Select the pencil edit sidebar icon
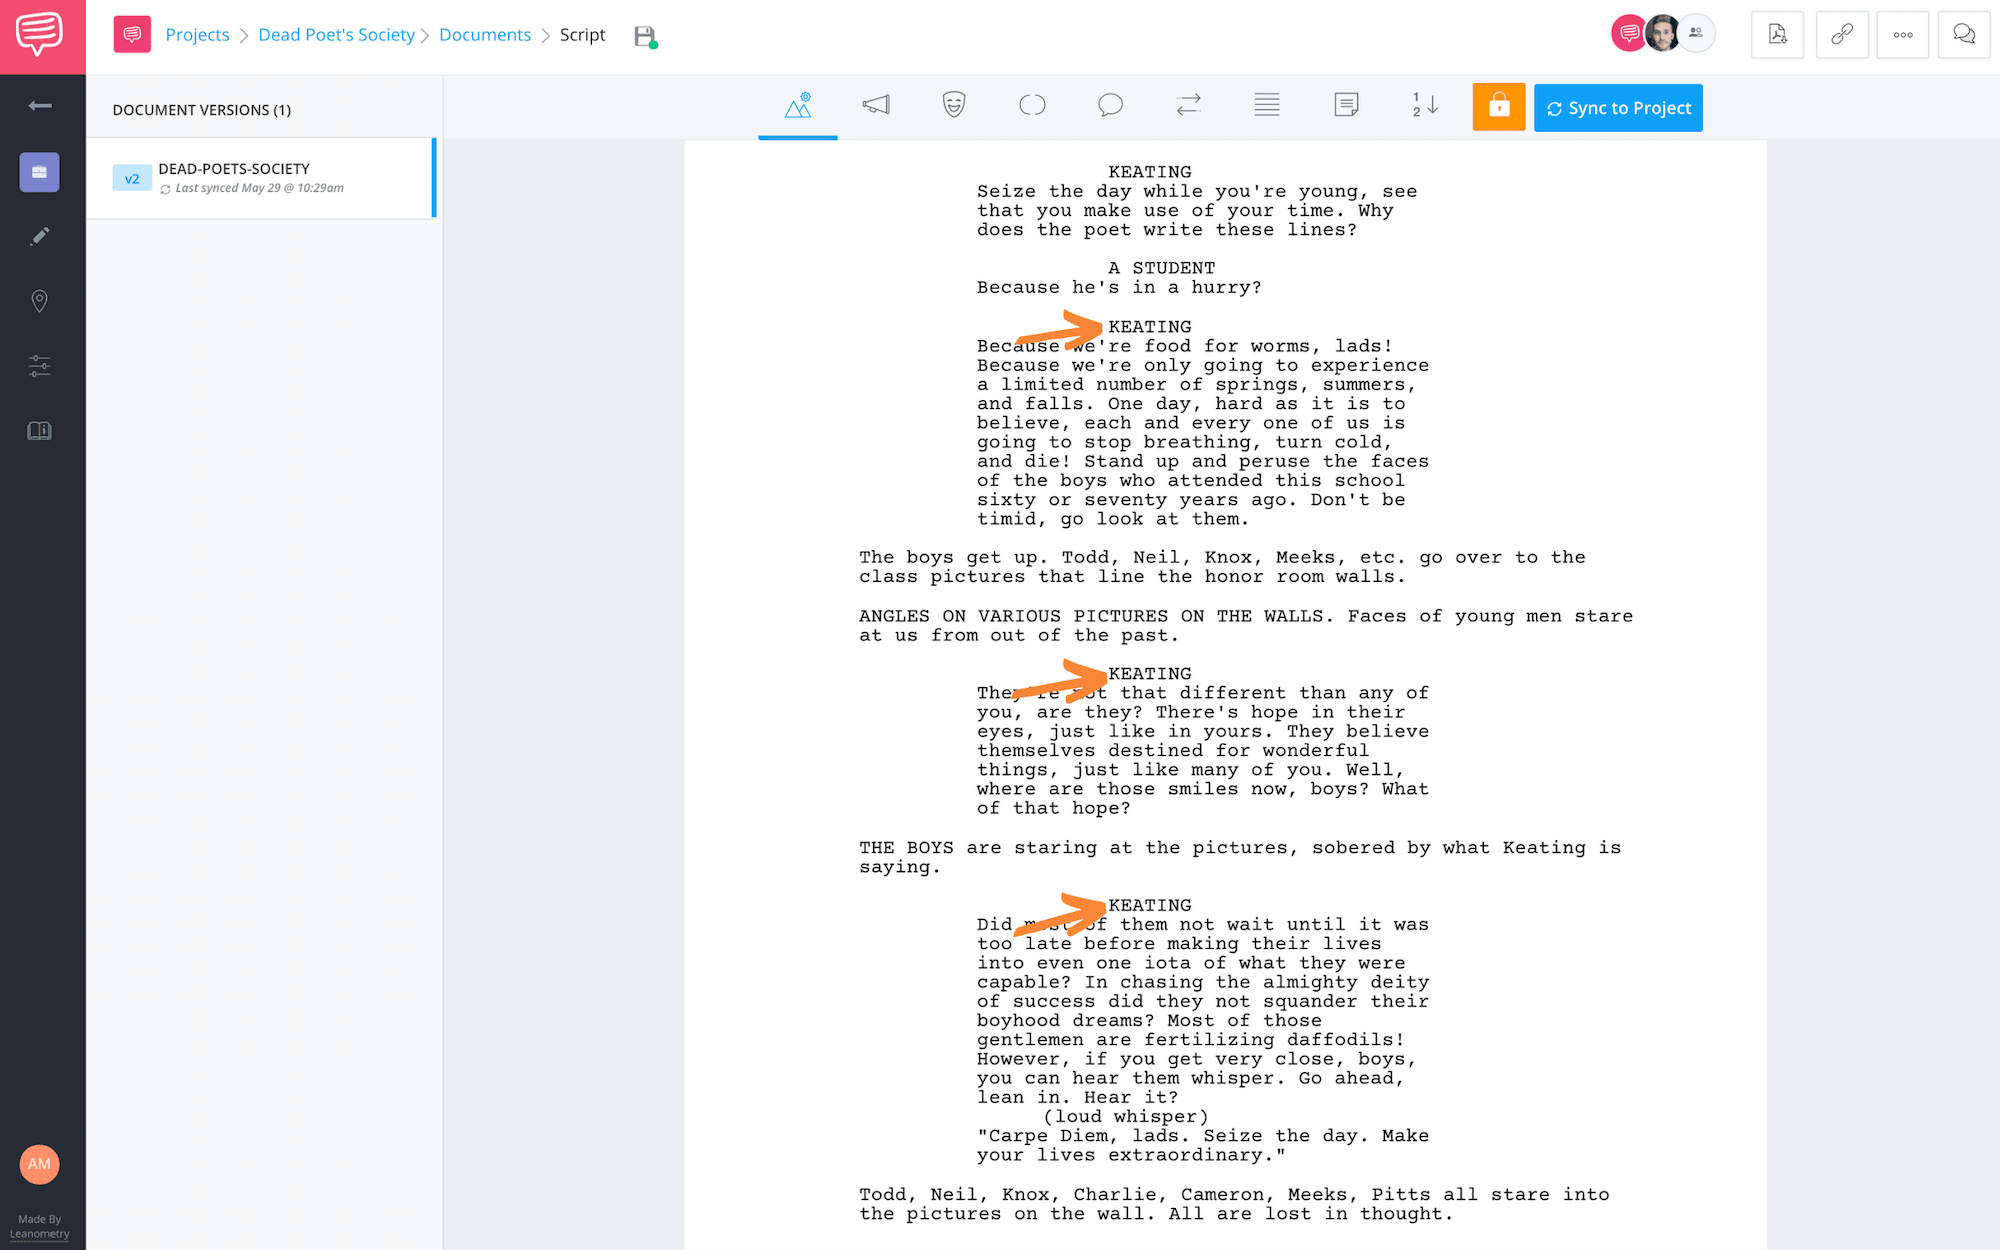 [x=40, y=237]
